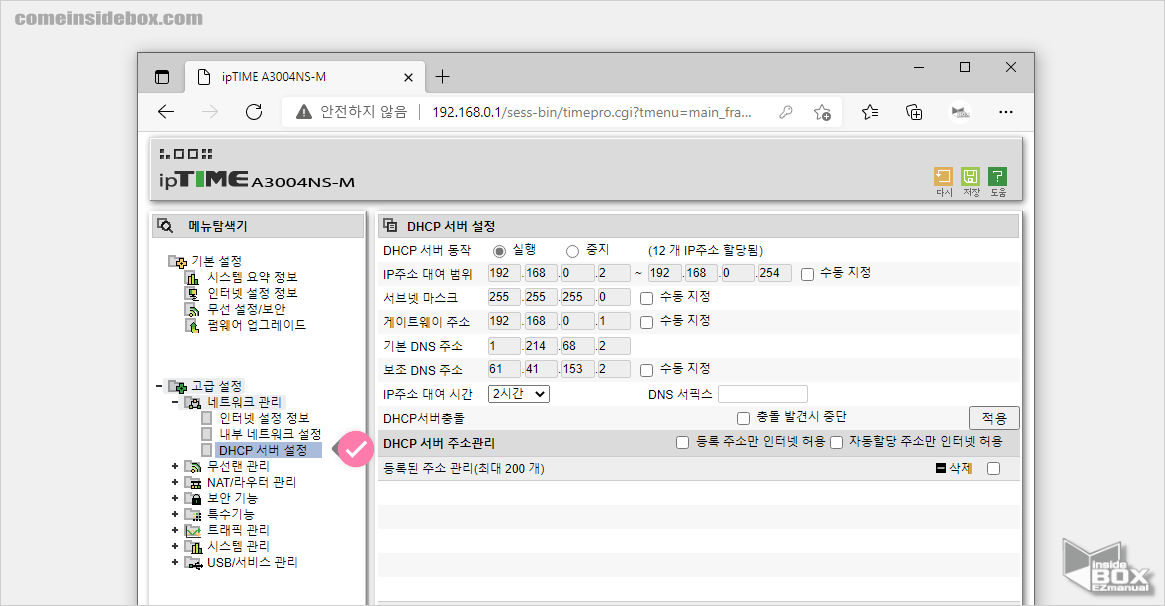Click the 메뉴탐색기 search icon
1165x606 pixels.
[166, 226]
